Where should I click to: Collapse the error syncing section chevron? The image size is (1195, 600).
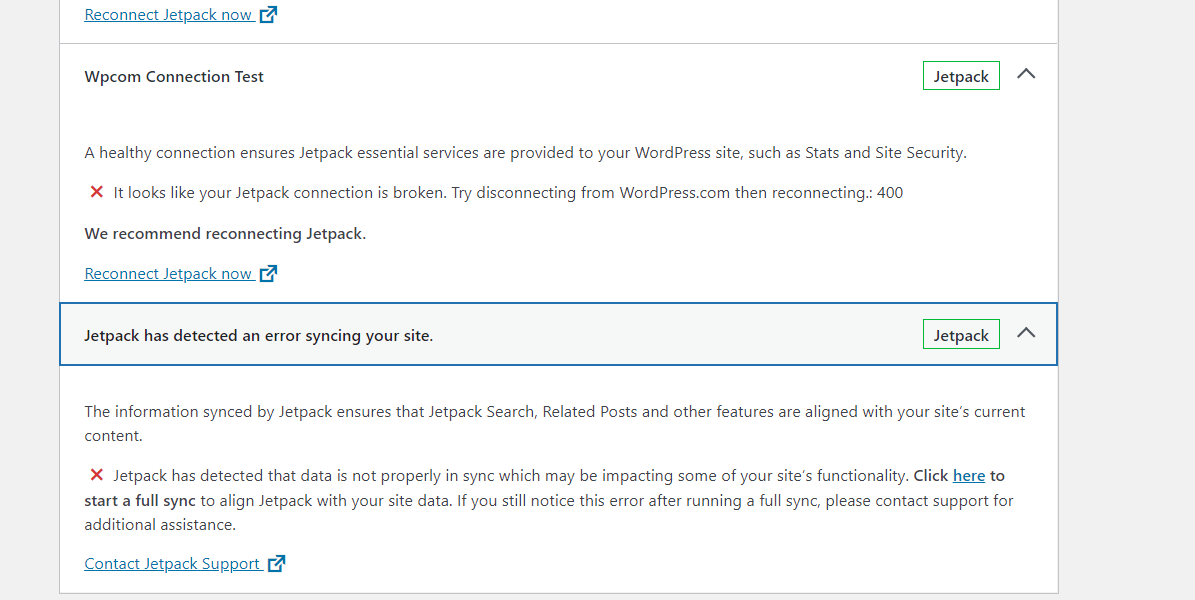click(1027, 332)
